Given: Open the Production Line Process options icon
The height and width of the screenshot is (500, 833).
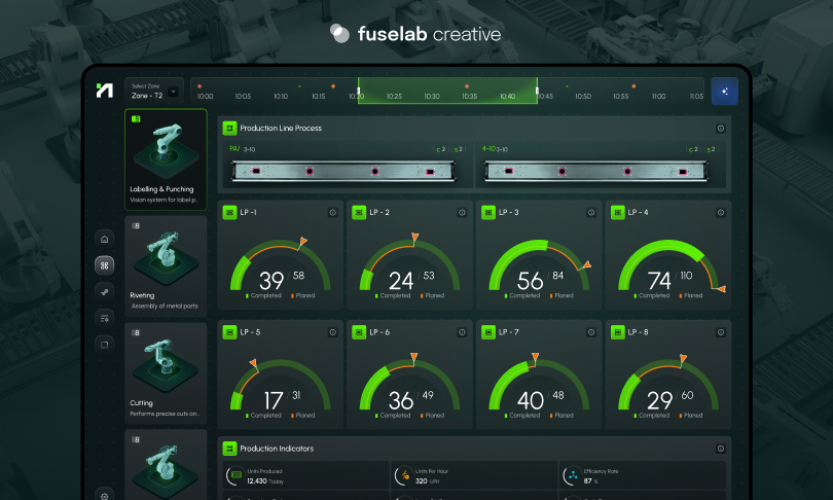Looking at the screenshot, I should [x=720, y=128].
